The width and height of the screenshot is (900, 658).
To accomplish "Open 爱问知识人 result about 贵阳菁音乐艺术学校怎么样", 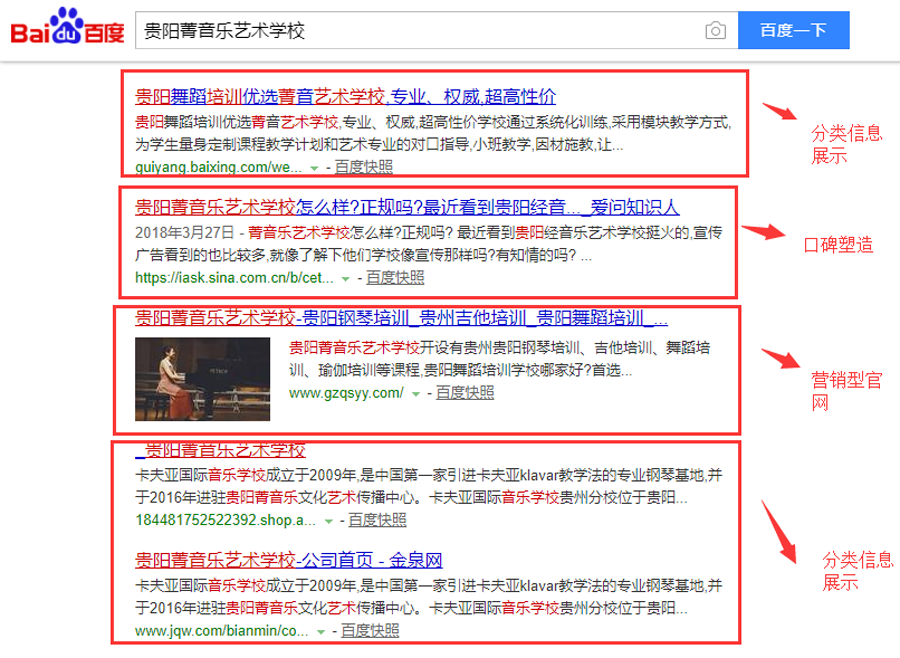I will point(407,207).
